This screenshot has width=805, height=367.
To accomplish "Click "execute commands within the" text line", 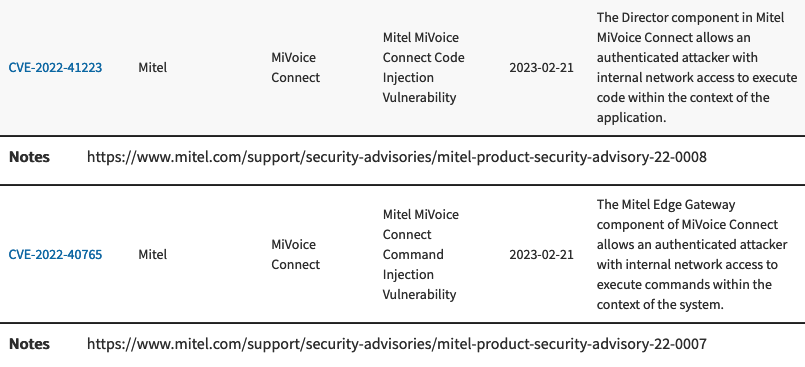I will (684, 284).
